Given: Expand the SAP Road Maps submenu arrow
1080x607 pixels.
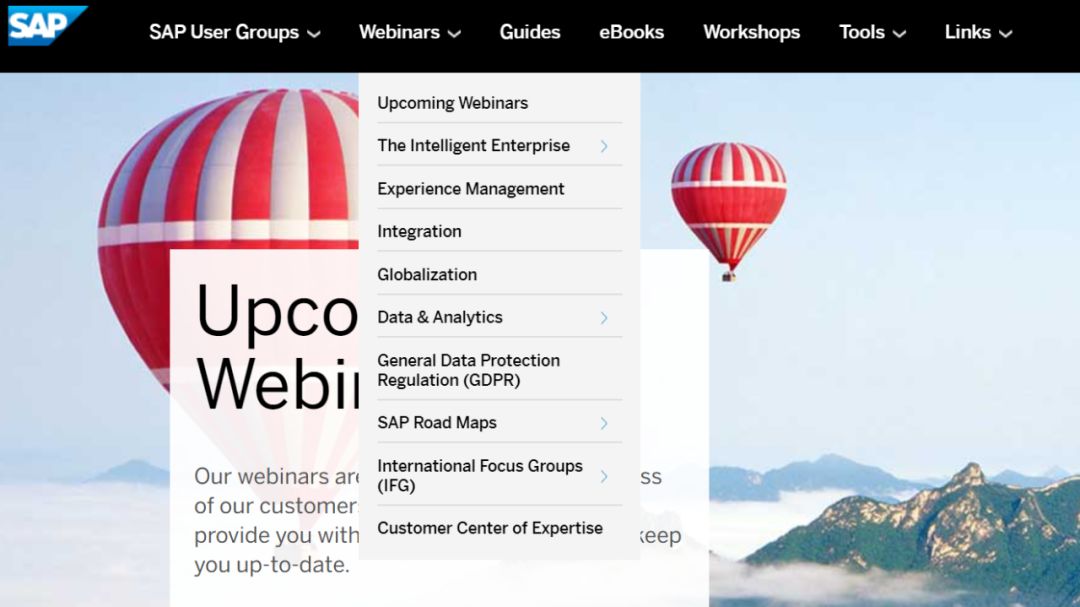Looking at the screenshot, I should pos(604,423).
